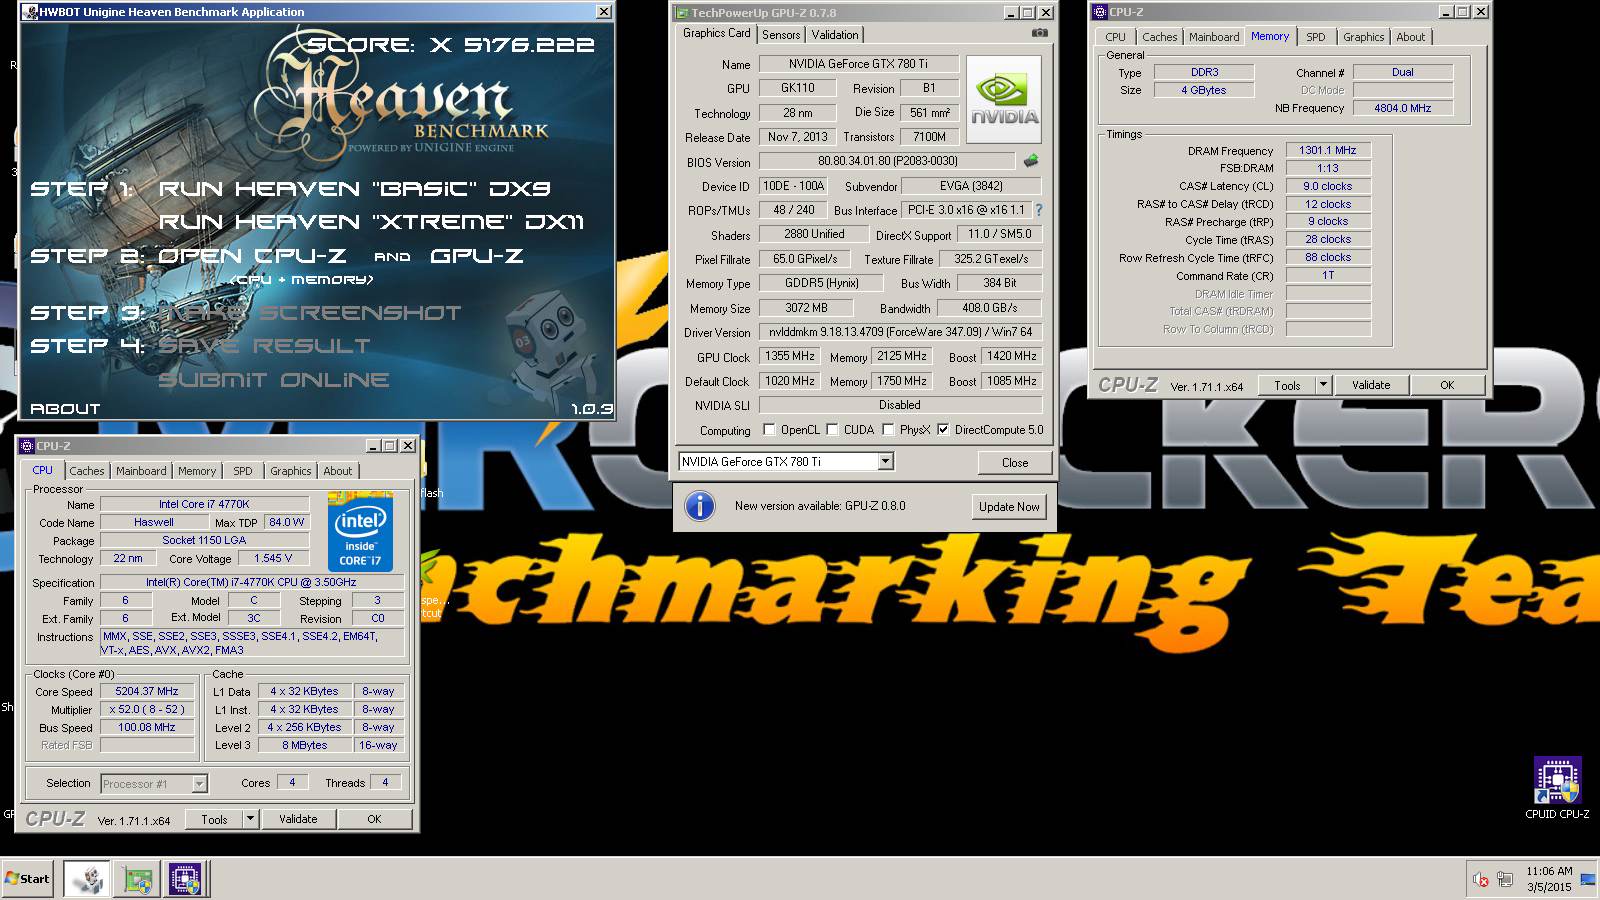Screen dimensions: 1600x900
Task: Click GPU-Z link in Heaven step 2
Action: [477, 255]
